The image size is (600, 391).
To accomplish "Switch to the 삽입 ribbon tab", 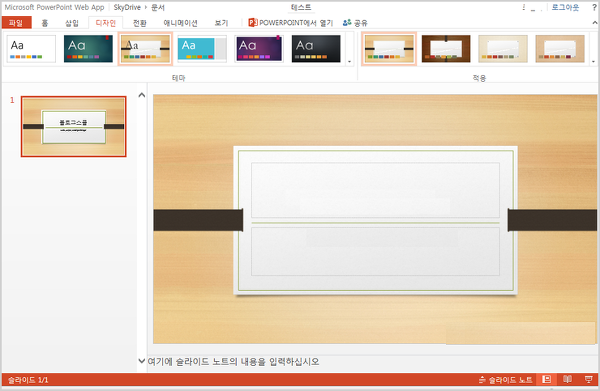I will pyautogui.click(x=72, y=23).
